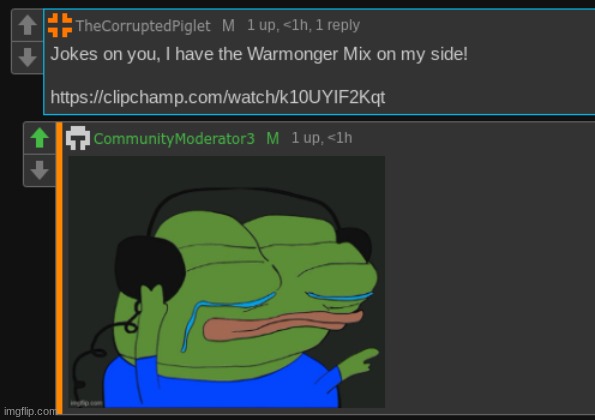Open CommunityModerator3's white avatar icon
The width and height of the screenshot is (595, 420).
tap(78, 138)
